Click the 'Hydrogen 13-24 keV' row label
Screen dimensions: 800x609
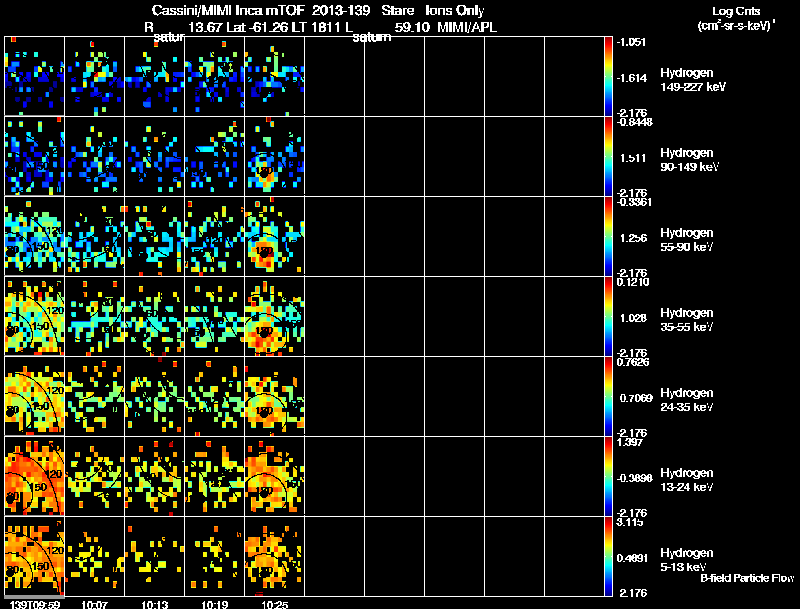(687, 480)
